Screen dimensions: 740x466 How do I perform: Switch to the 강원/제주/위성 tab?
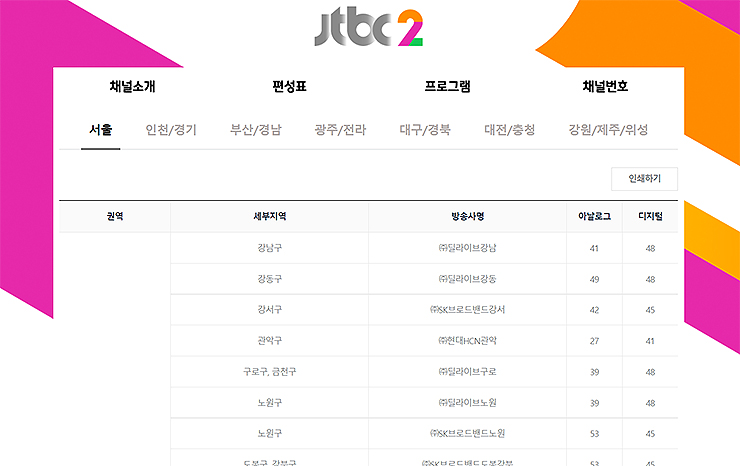[x=608, y=130]
